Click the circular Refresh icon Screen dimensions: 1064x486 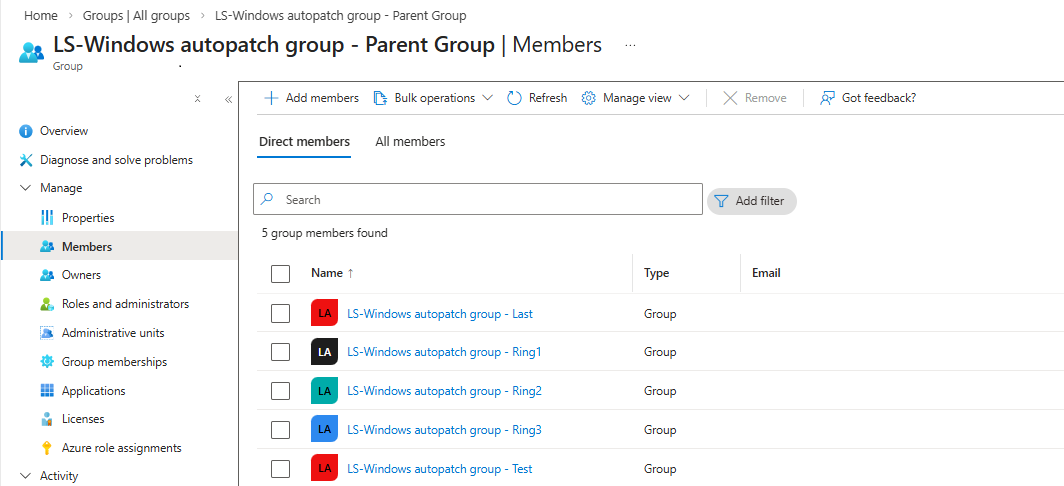pyautogui.click(x=514, y=98)
